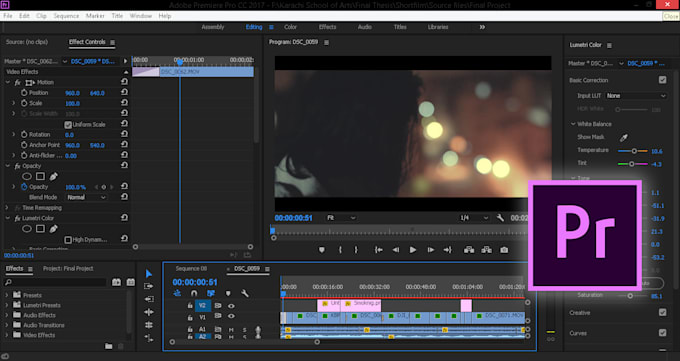Screen dimensions: 680x361
Task: Collapse the White Balance section
Action: pyautogui.click(x=573, y=124)
